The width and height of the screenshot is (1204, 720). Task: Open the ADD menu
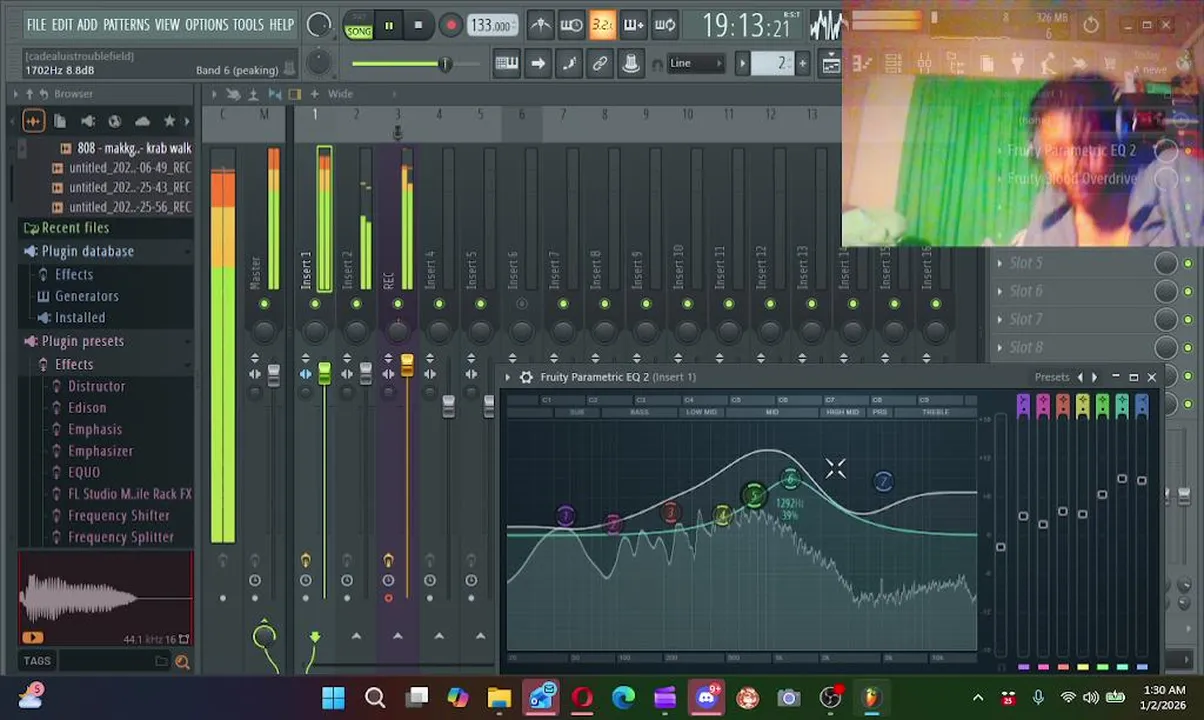[x=88, y=24]
